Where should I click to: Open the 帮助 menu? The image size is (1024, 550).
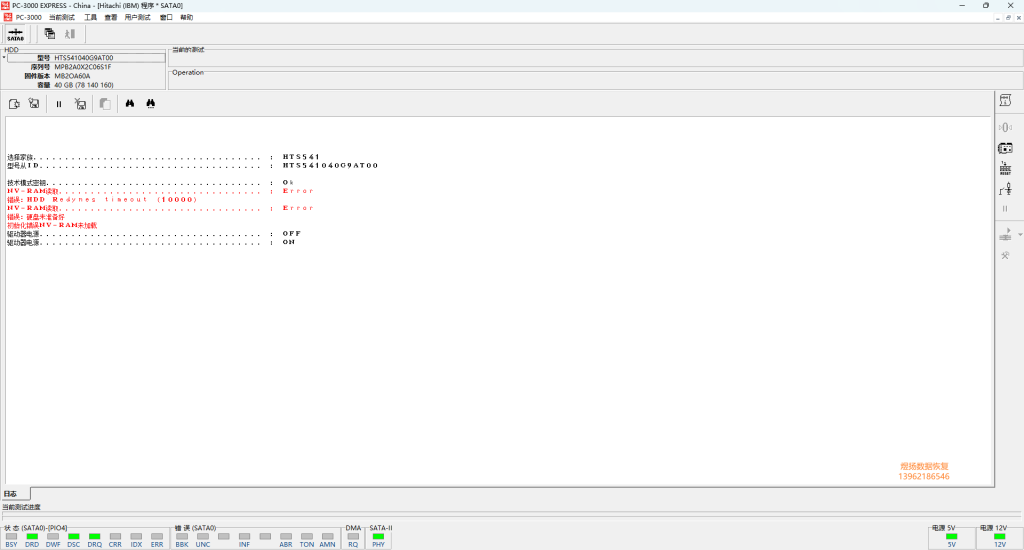[x=187, y=18]
